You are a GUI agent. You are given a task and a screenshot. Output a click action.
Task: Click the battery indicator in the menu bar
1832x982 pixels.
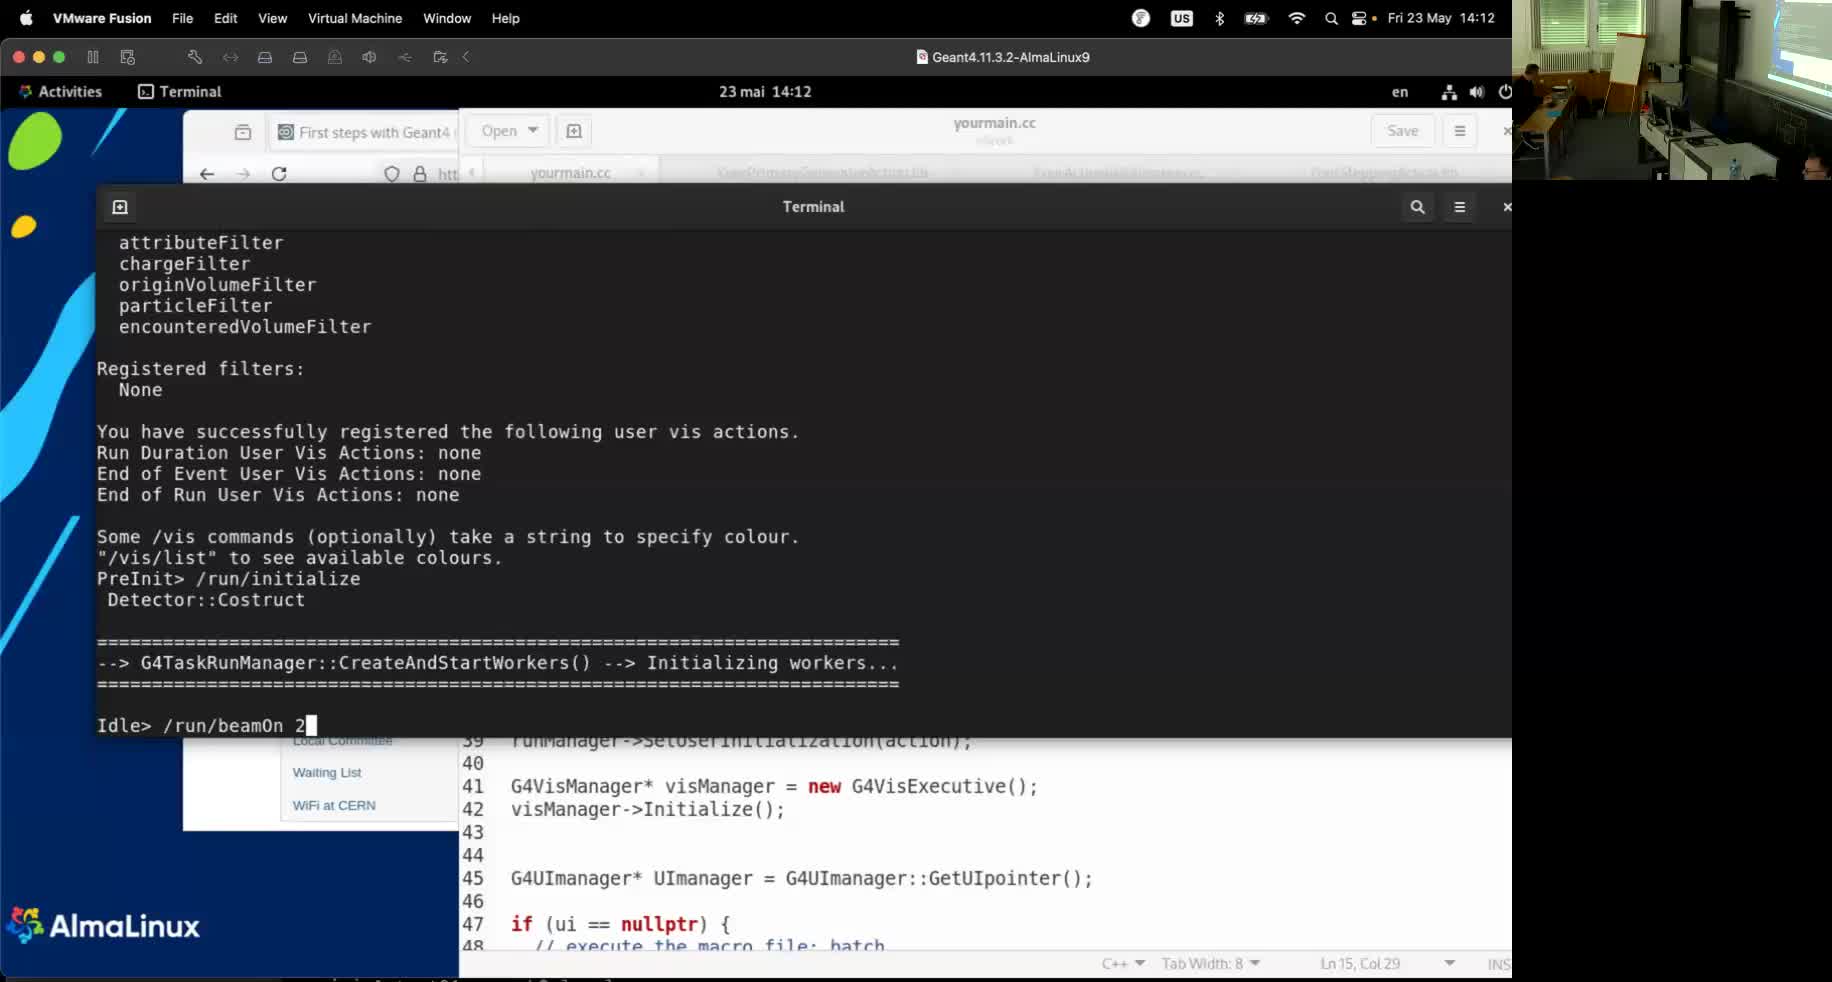pyautogui.click(x=1255, y=18)
